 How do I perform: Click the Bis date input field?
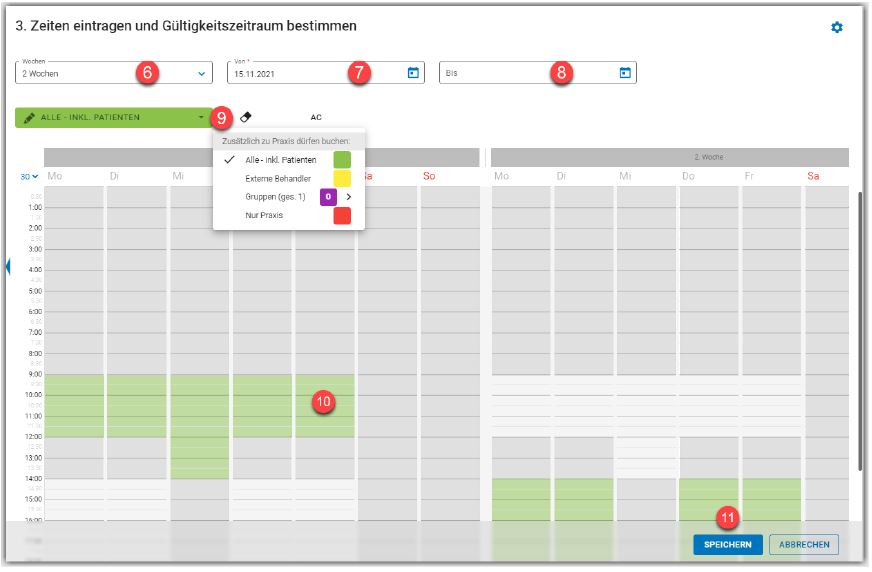(x=525, y=73)
